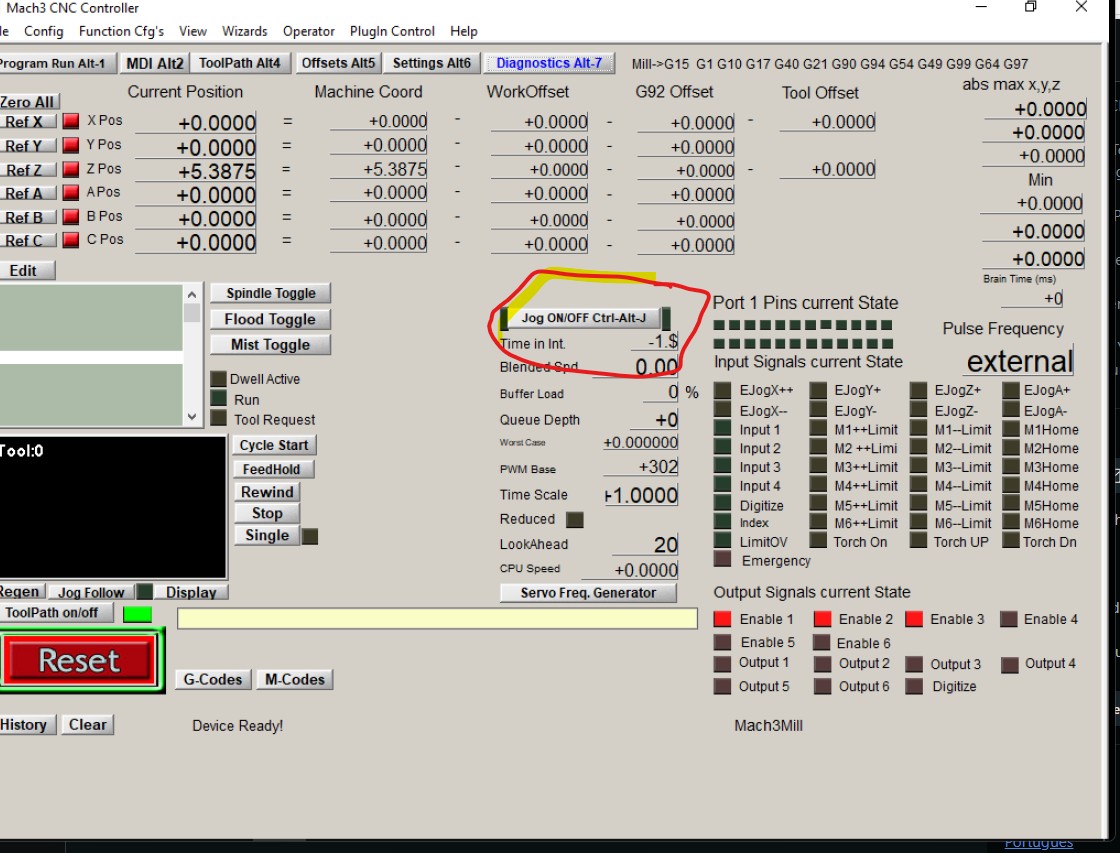Click the EJogX++ input LED

click(722, 390)
